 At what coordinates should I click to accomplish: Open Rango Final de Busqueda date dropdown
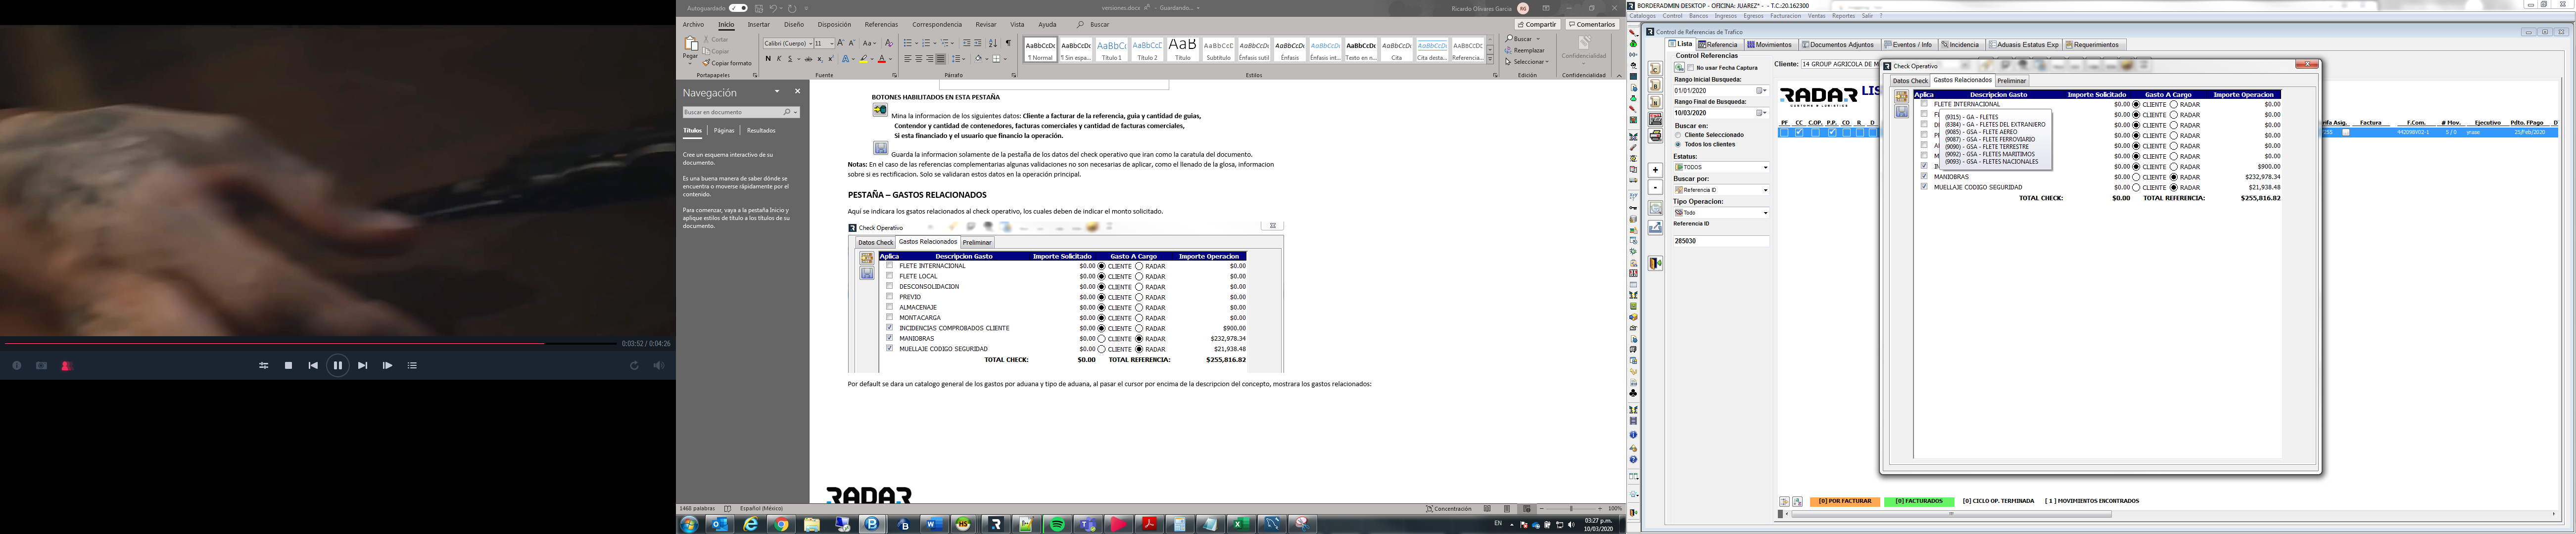[x=1762, y=113]
